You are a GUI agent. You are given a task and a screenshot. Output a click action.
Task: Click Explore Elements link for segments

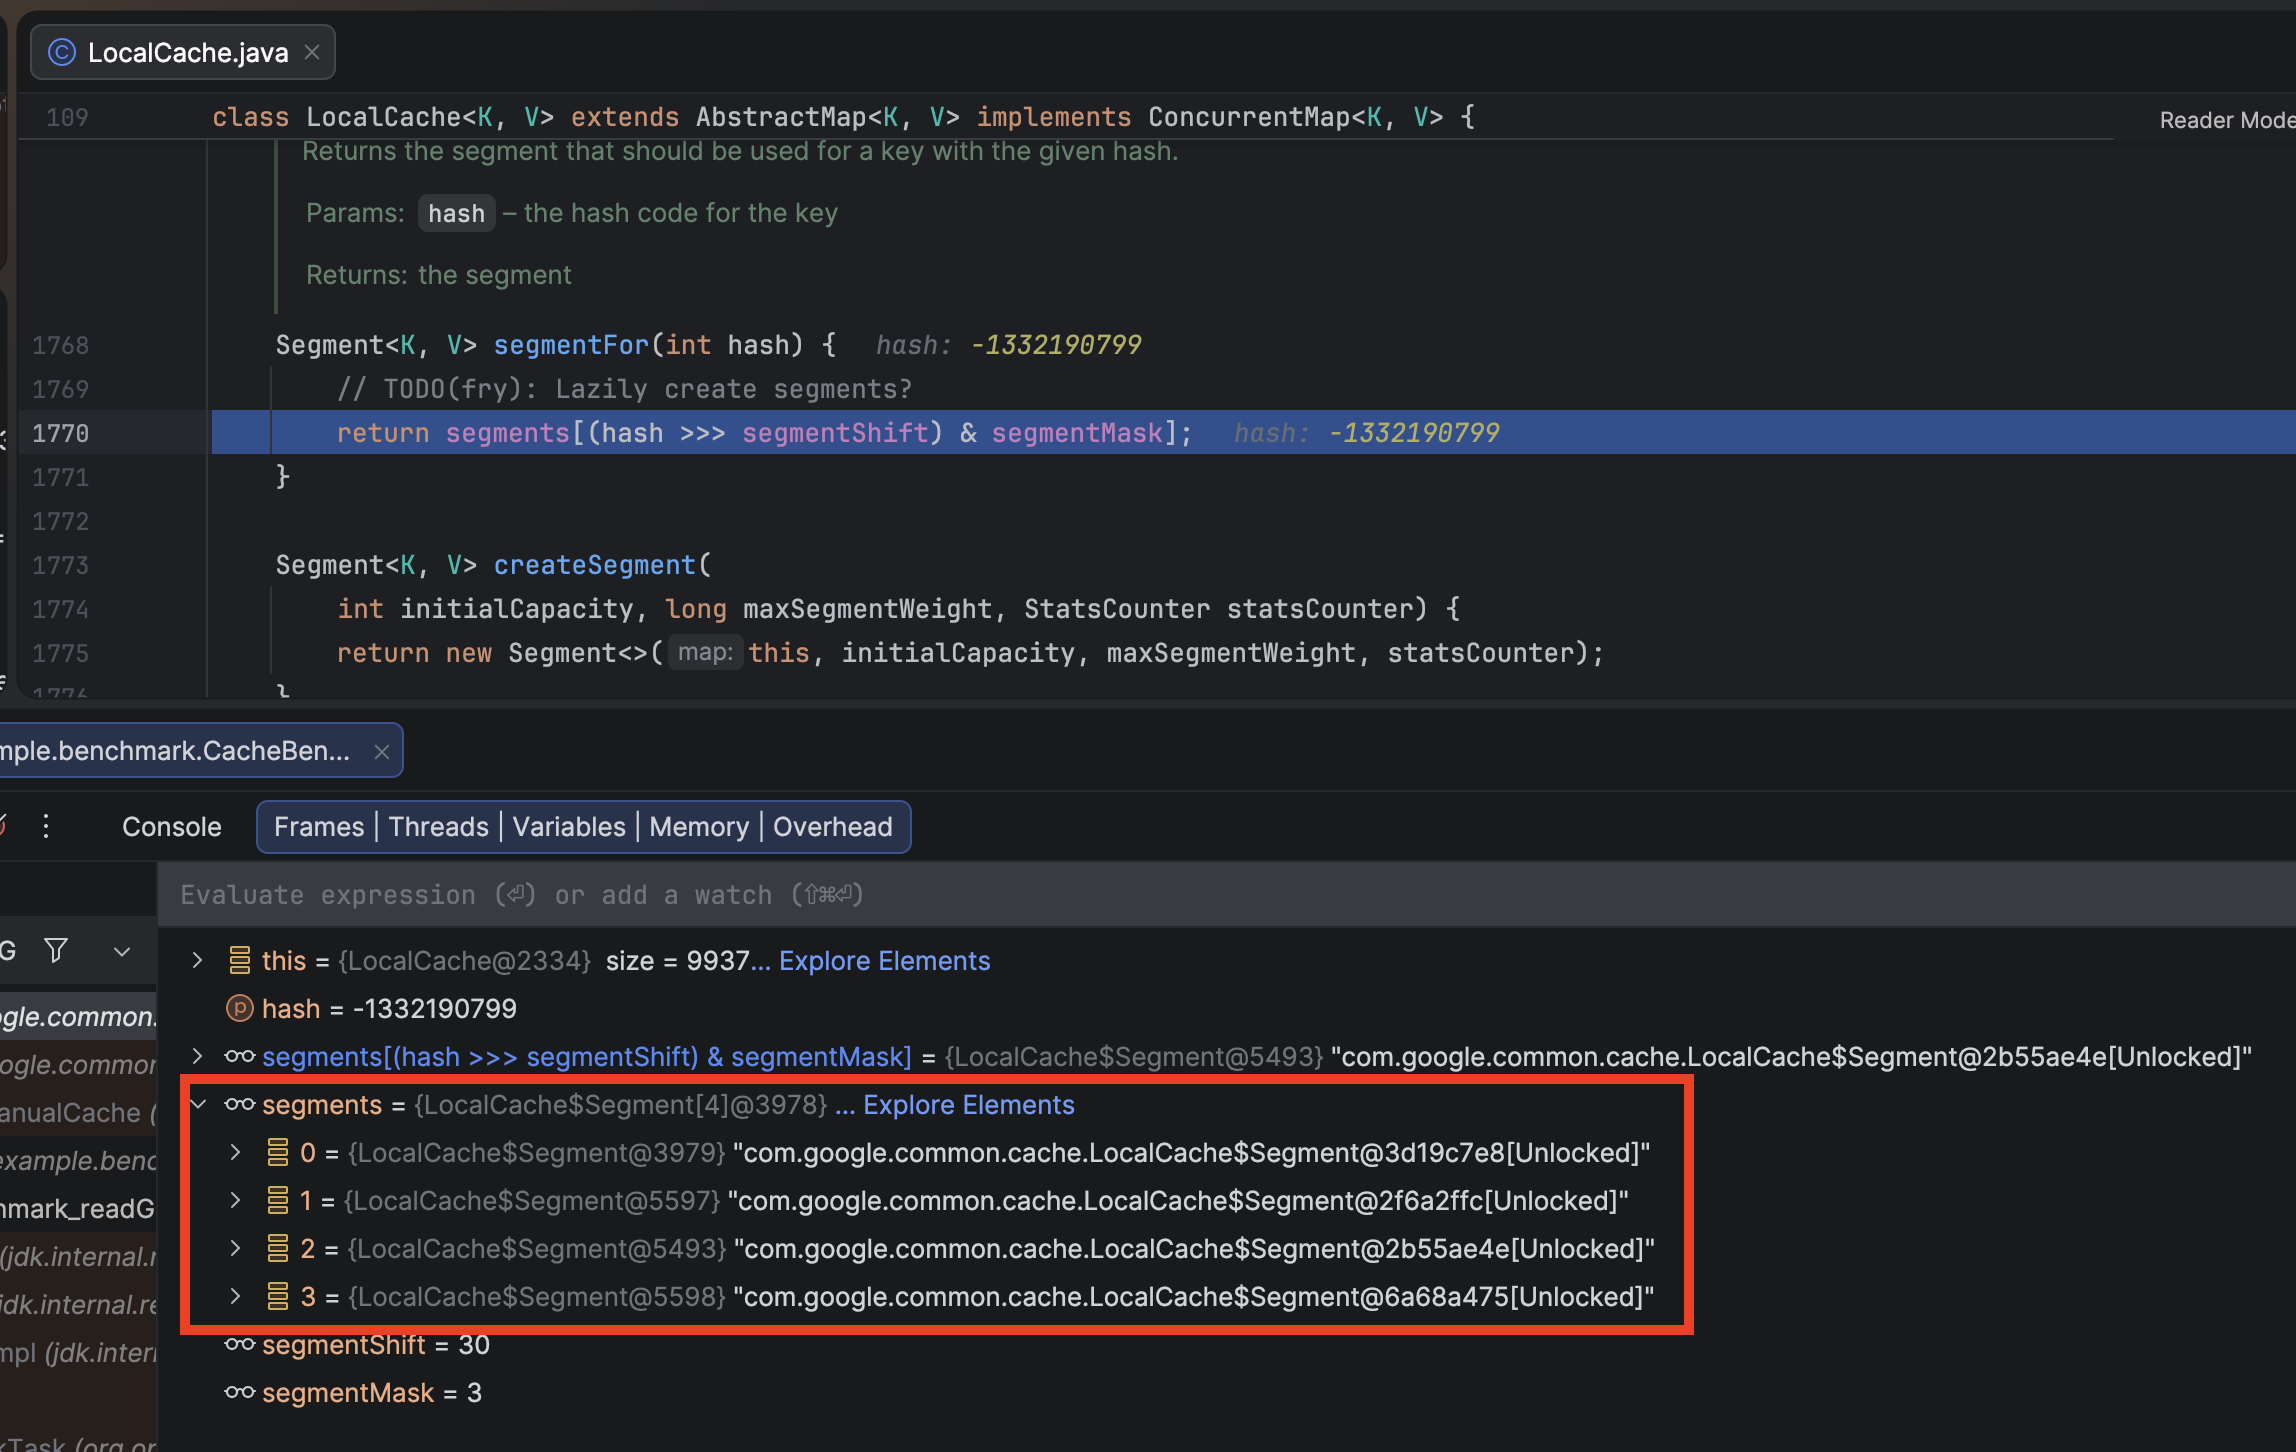point(968,1105)
